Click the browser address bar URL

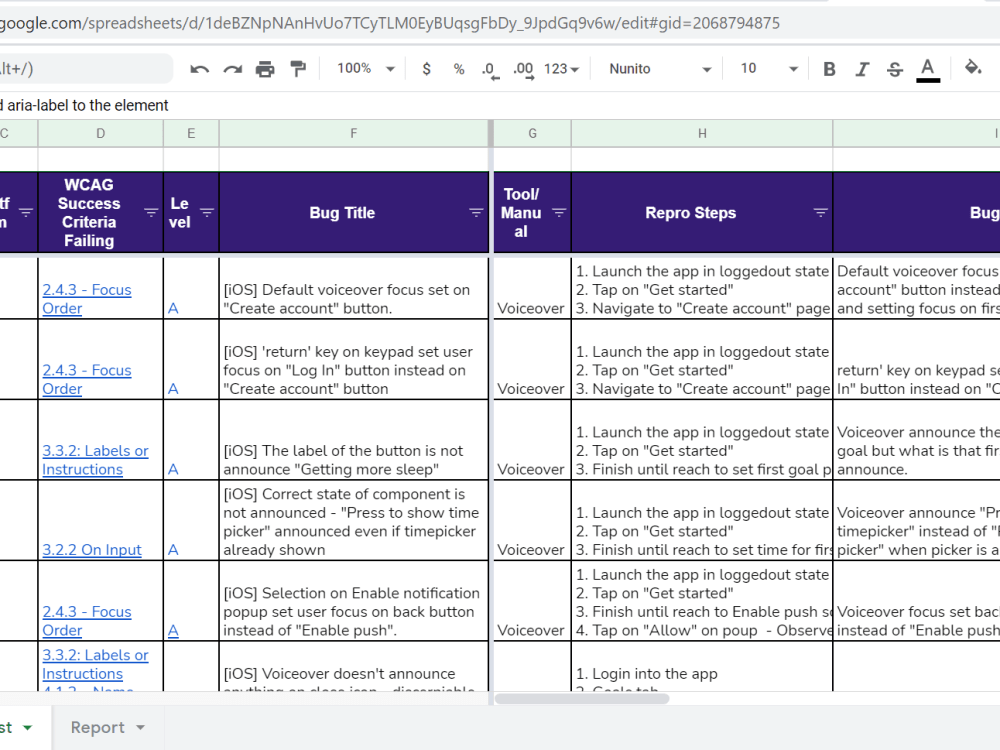coord(389,24)
